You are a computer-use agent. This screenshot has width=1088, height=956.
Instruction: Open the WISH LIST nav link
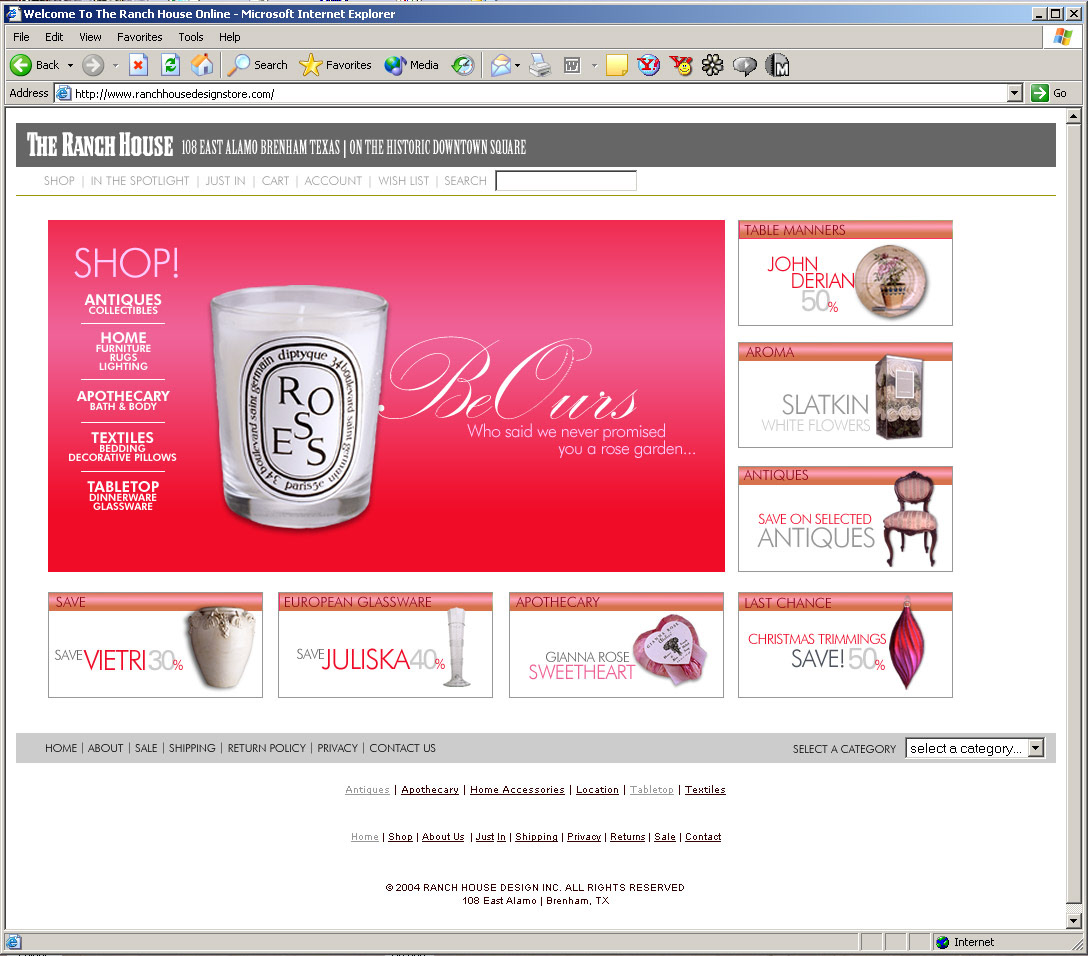[x=404, y=181]
